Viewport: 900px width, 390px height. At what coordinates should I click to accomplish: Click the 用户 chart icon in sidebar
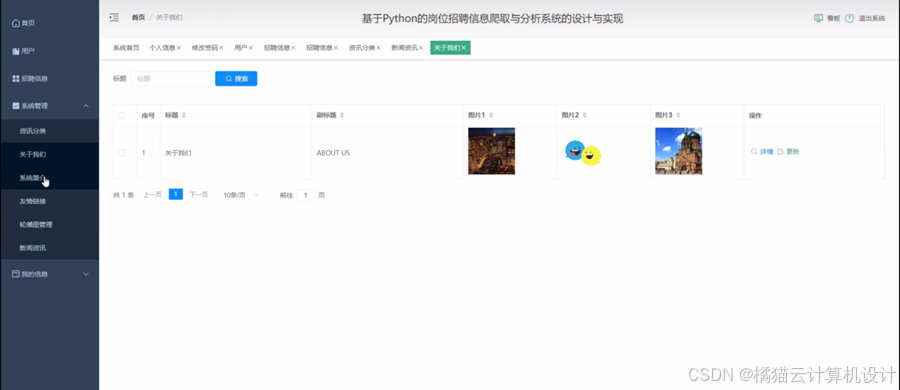16,51
